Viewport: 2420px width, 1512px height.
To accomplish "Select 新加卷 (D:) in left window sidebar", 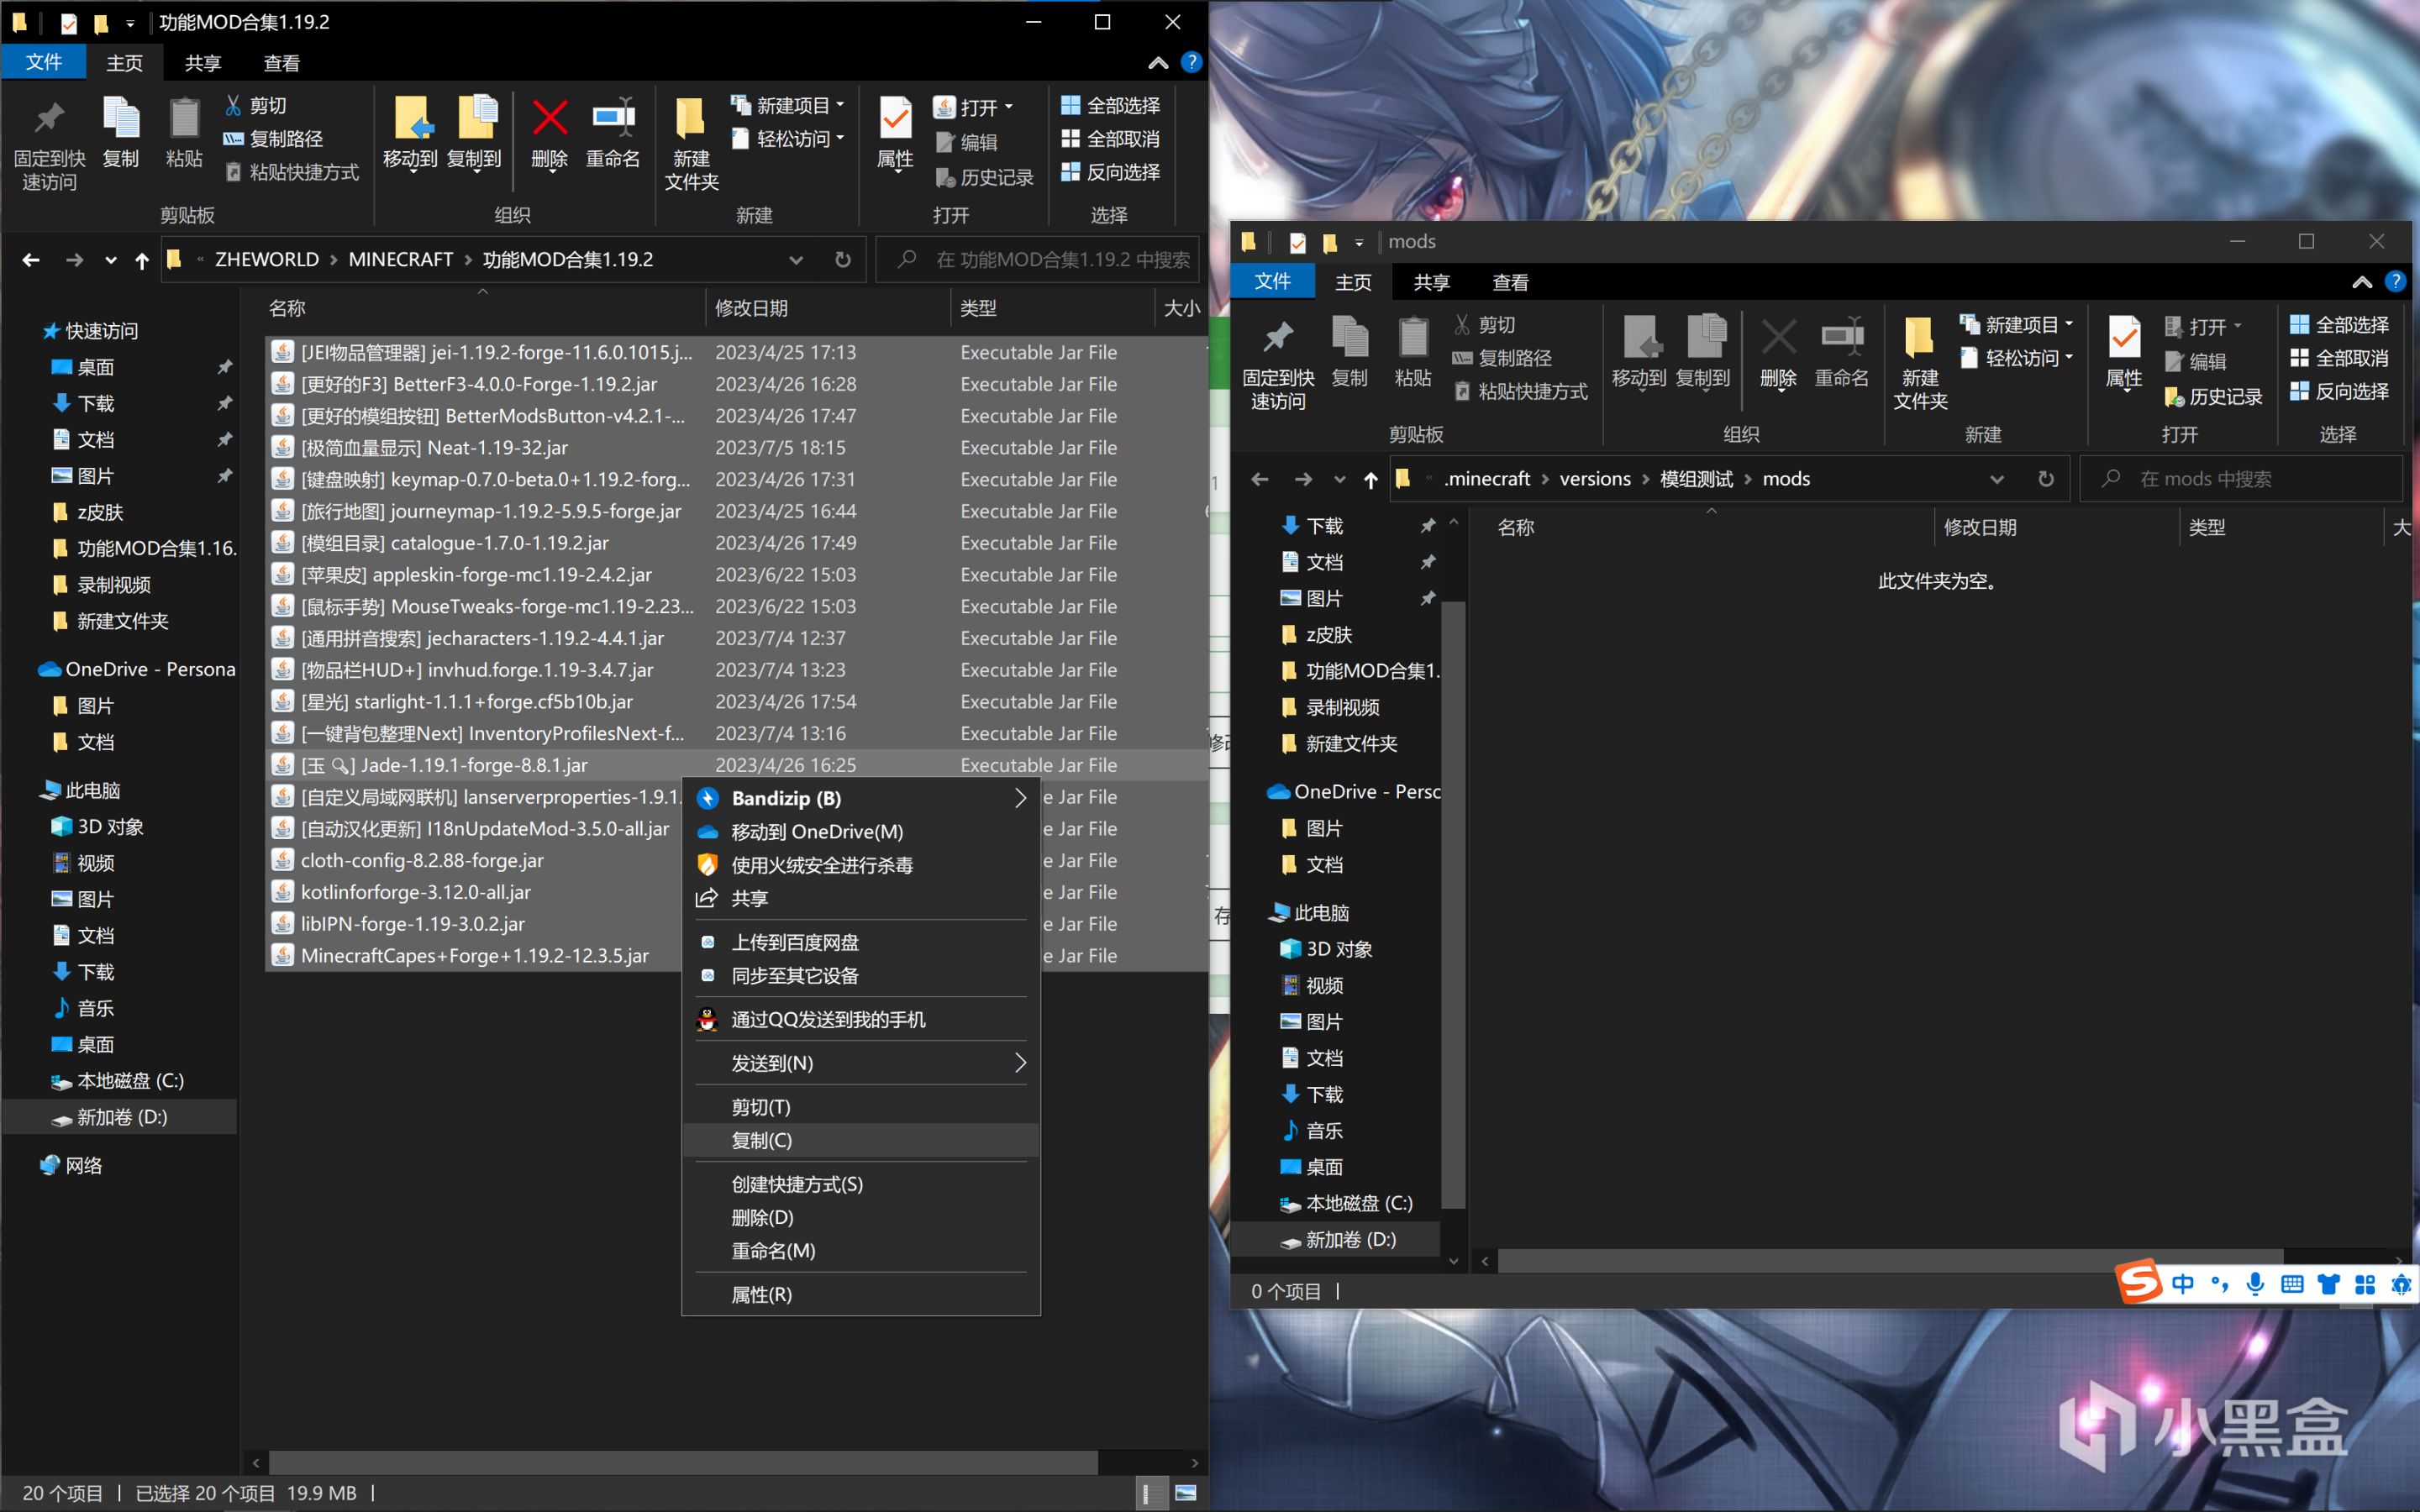I will point(121,1117).
